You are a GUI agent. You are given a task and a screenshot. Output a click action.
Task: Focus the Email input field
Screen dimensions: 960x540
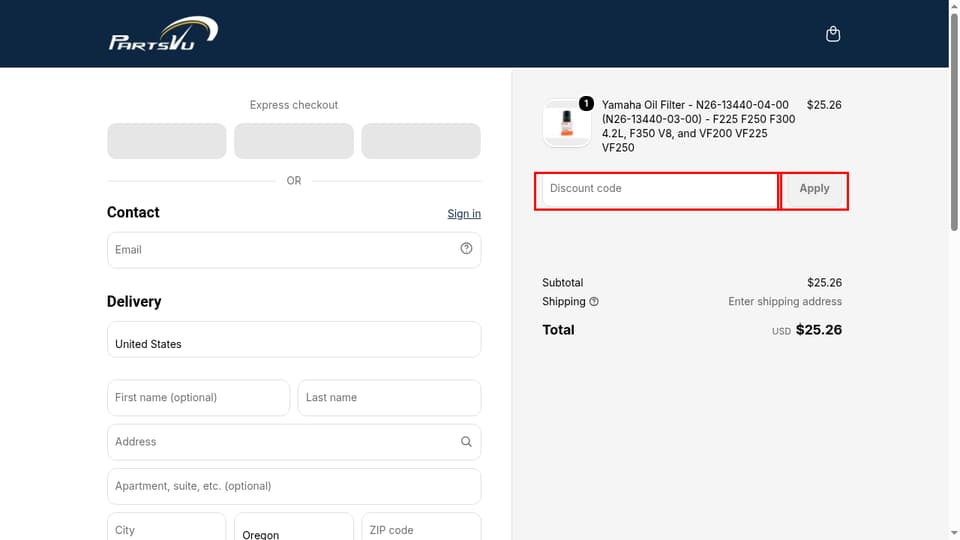pos(294,250)
